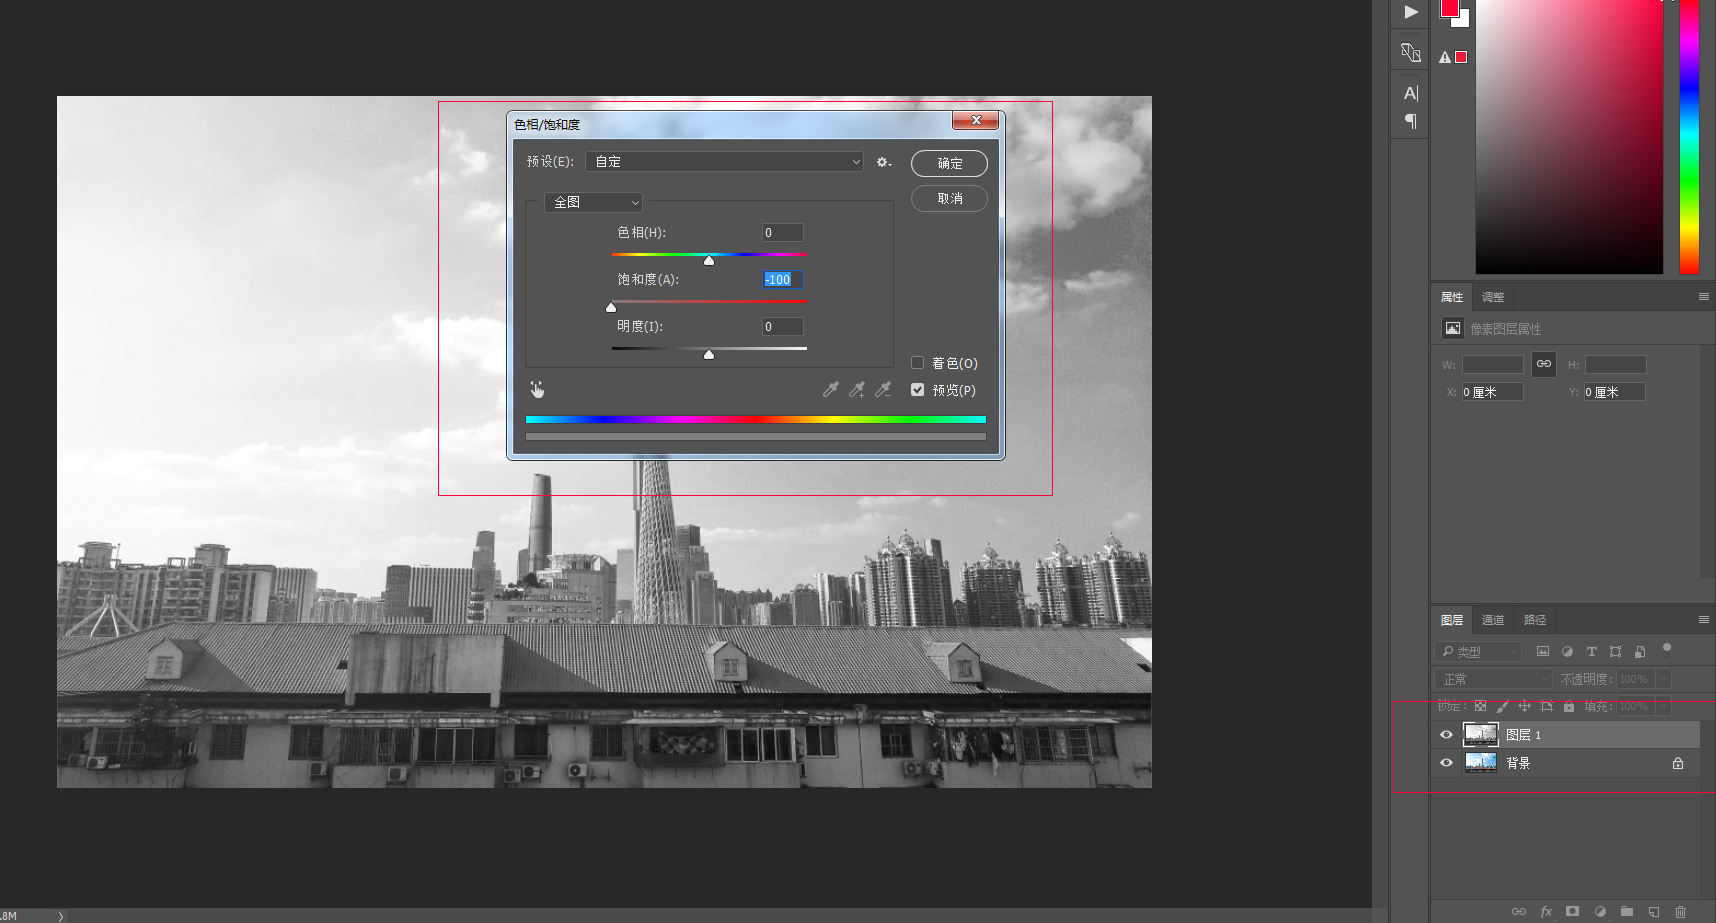Click link layers icon at panel bottom
Viewport: 1716px width, 923px height.
tap(1519, 911)
